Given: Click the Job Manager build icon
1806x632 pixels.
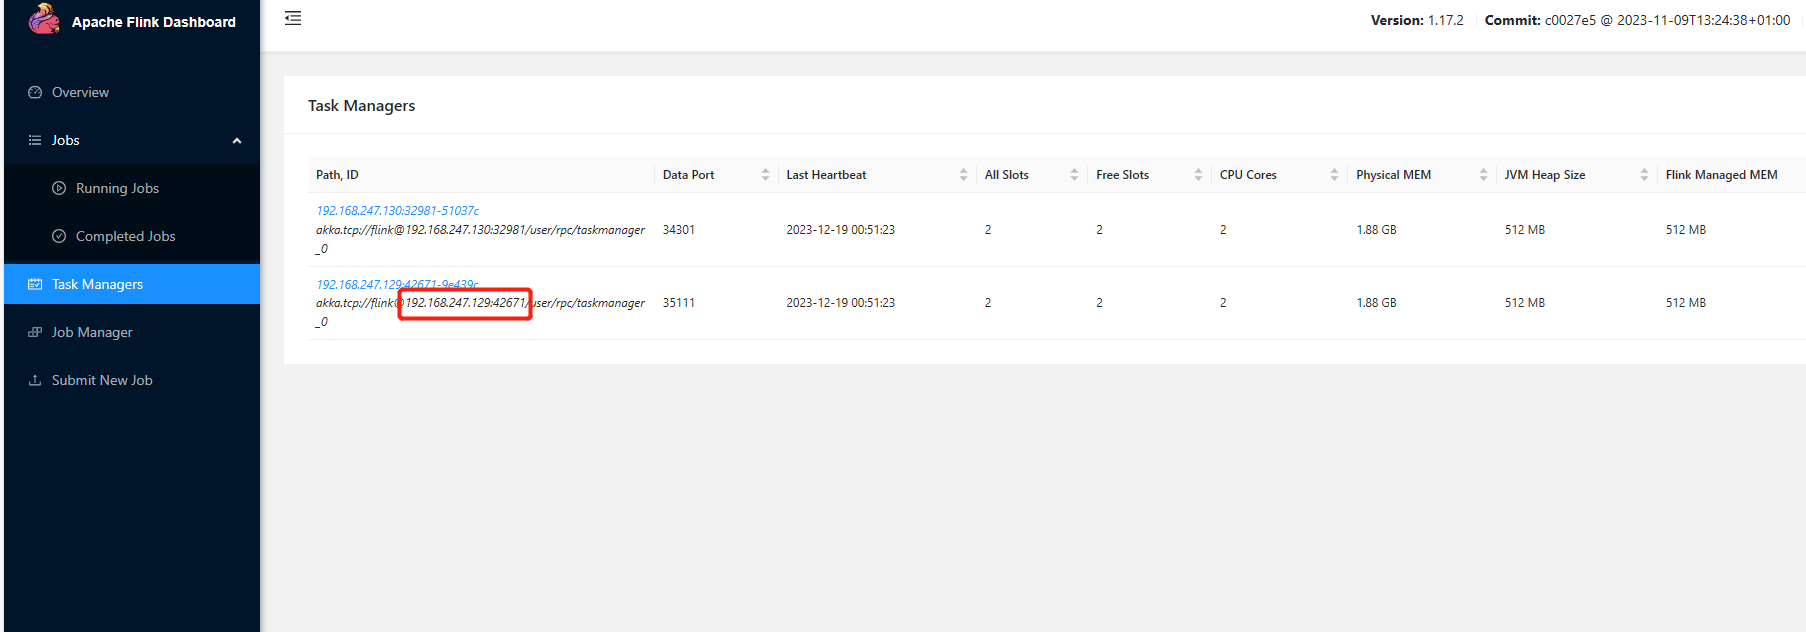Looking at the screenshot, I should [x=35, y=332].
